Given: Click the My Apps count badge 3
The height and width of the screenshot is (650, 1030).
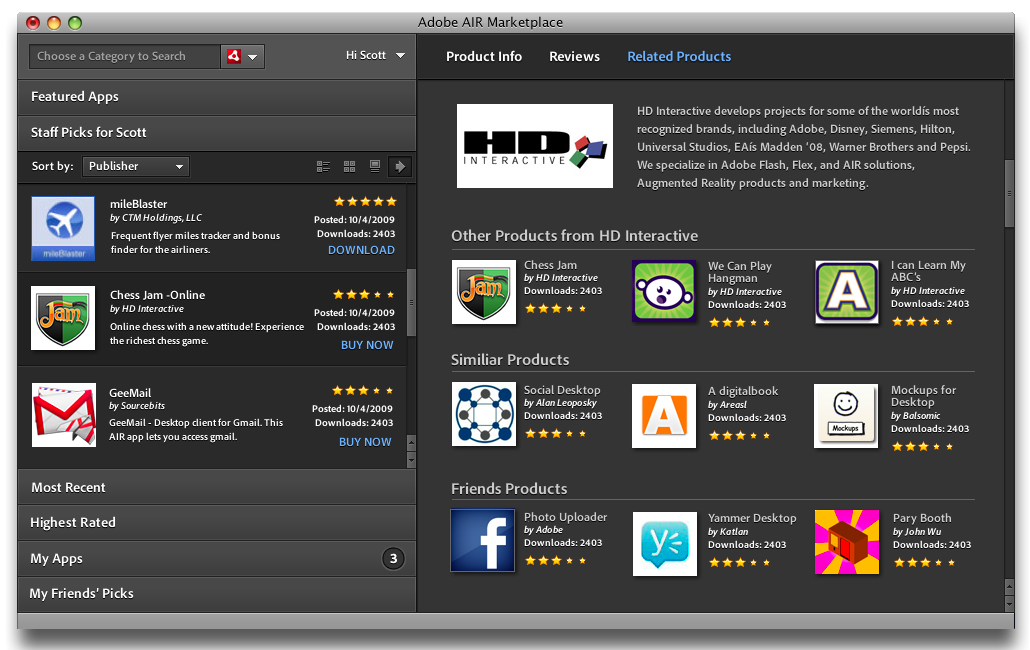Looking at the screenshot, I should point(393,559).
